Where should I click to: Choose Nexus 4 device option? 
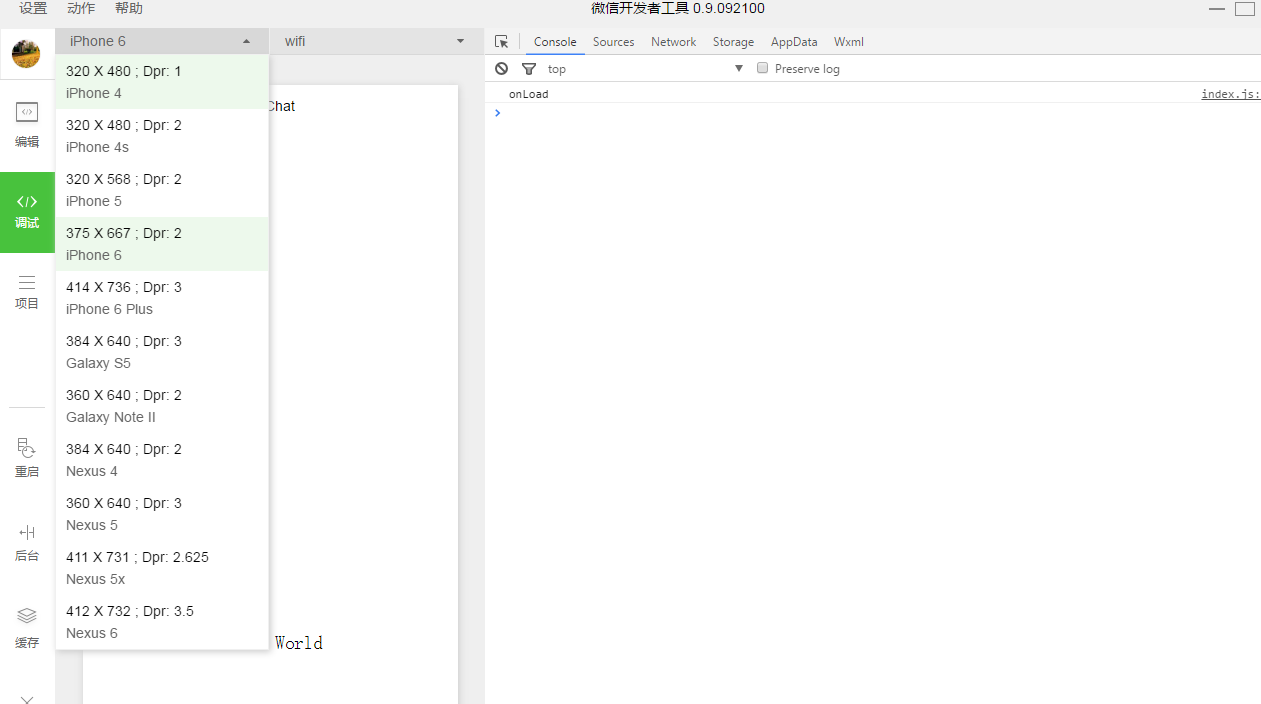[162, 460]
